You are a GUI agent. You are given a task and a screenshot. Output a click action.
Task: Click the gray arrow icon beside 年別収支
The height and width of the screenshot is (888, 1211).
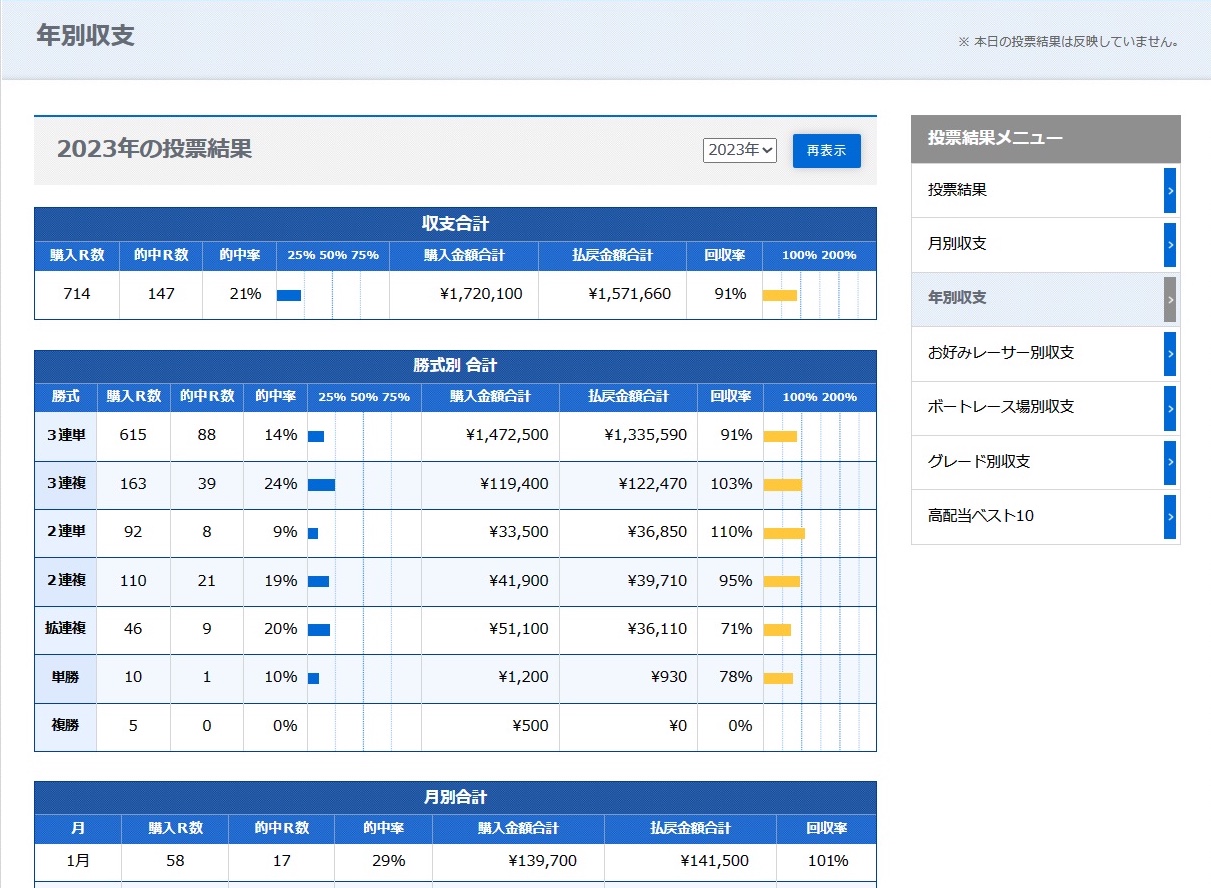click(x=1170, y=299)
